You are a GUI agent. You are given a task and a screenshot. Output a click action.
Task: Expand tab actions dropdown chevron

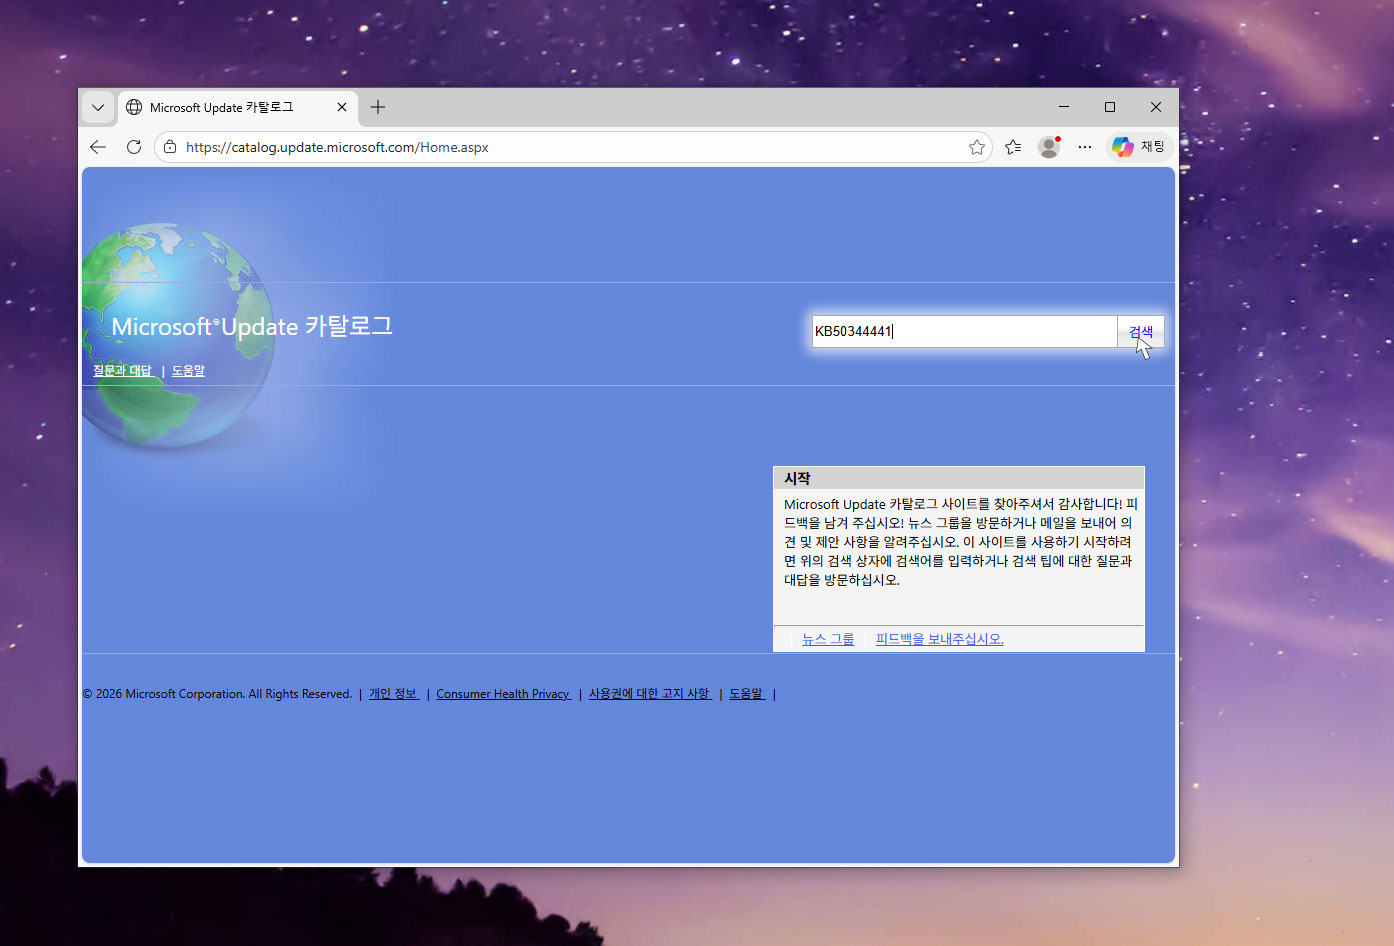point(98,107)
